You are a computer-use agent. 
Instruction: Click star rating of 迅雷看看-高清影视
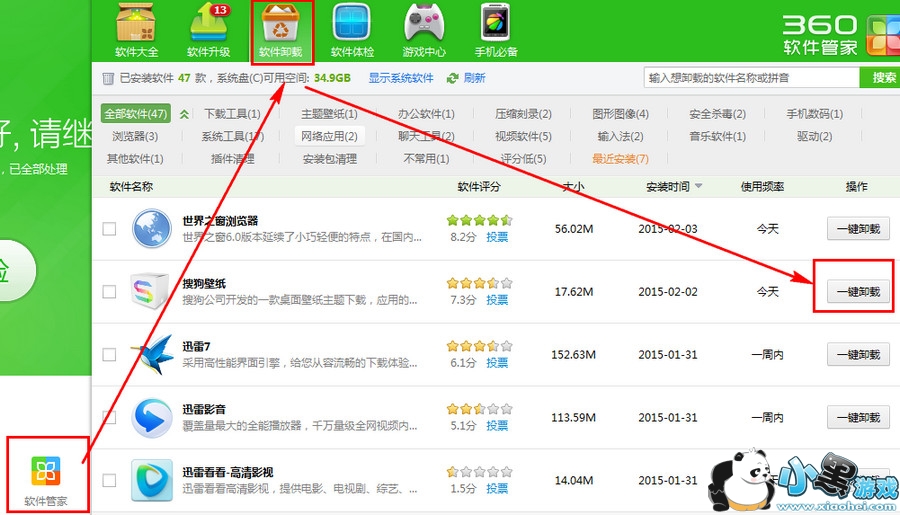point(479,472)
